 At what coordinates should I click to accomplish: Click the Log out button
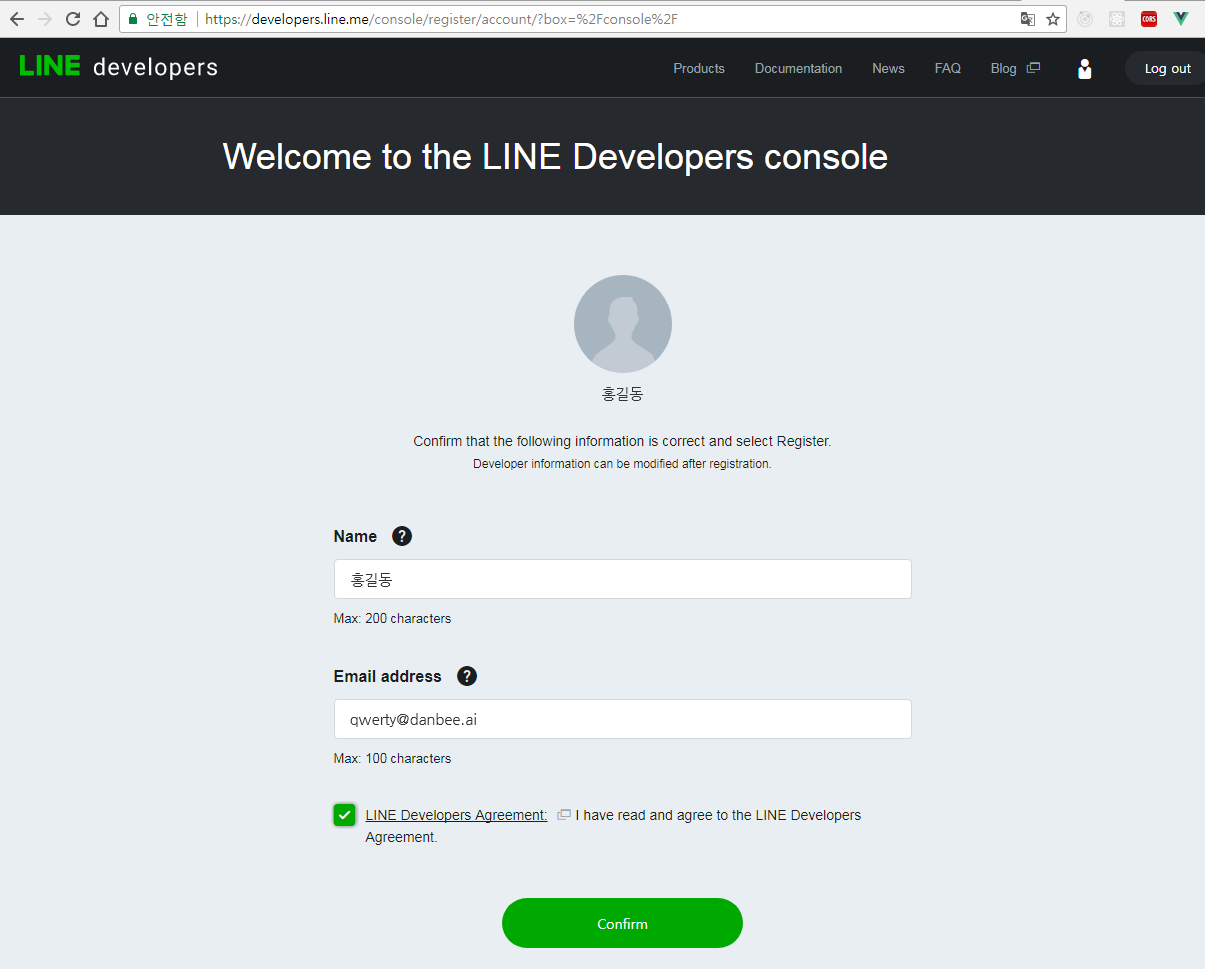[1166, 68]
